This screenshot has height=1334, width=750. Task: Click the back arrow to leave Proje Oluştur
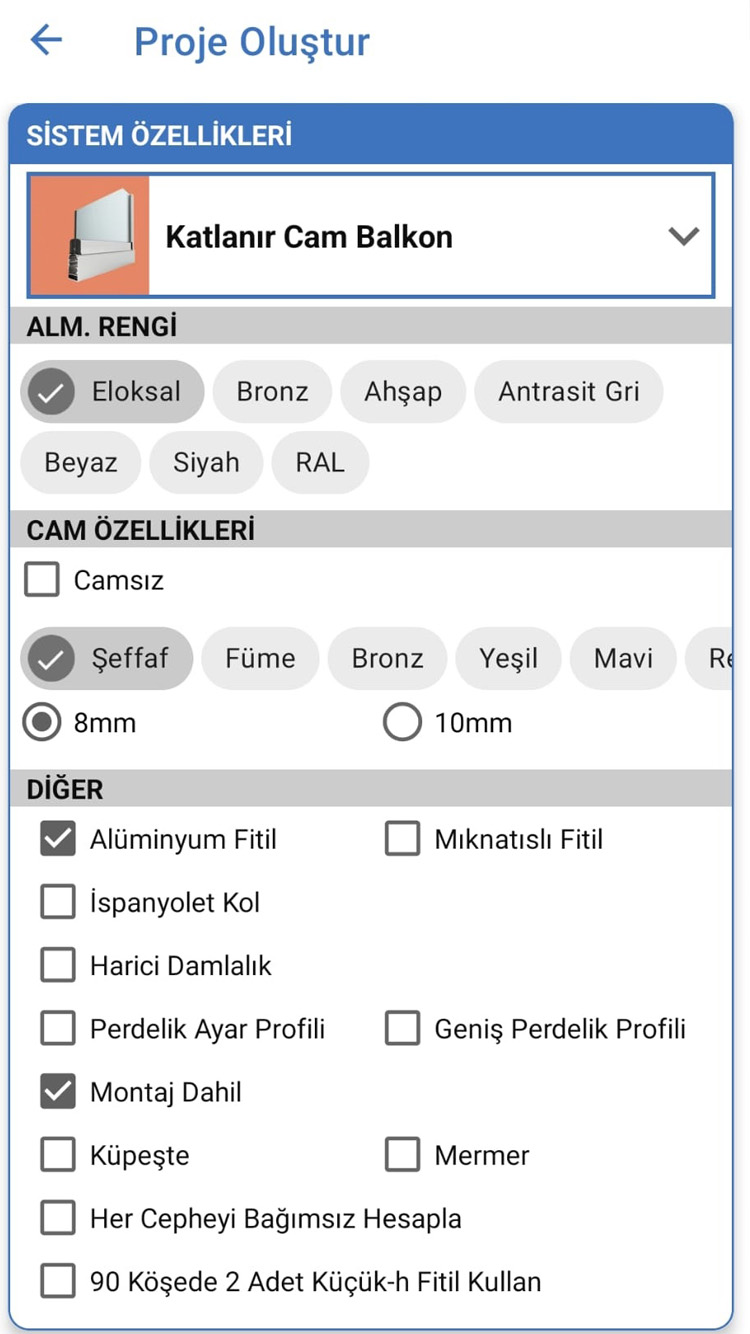pyautogui.click(x=45, y=40)
